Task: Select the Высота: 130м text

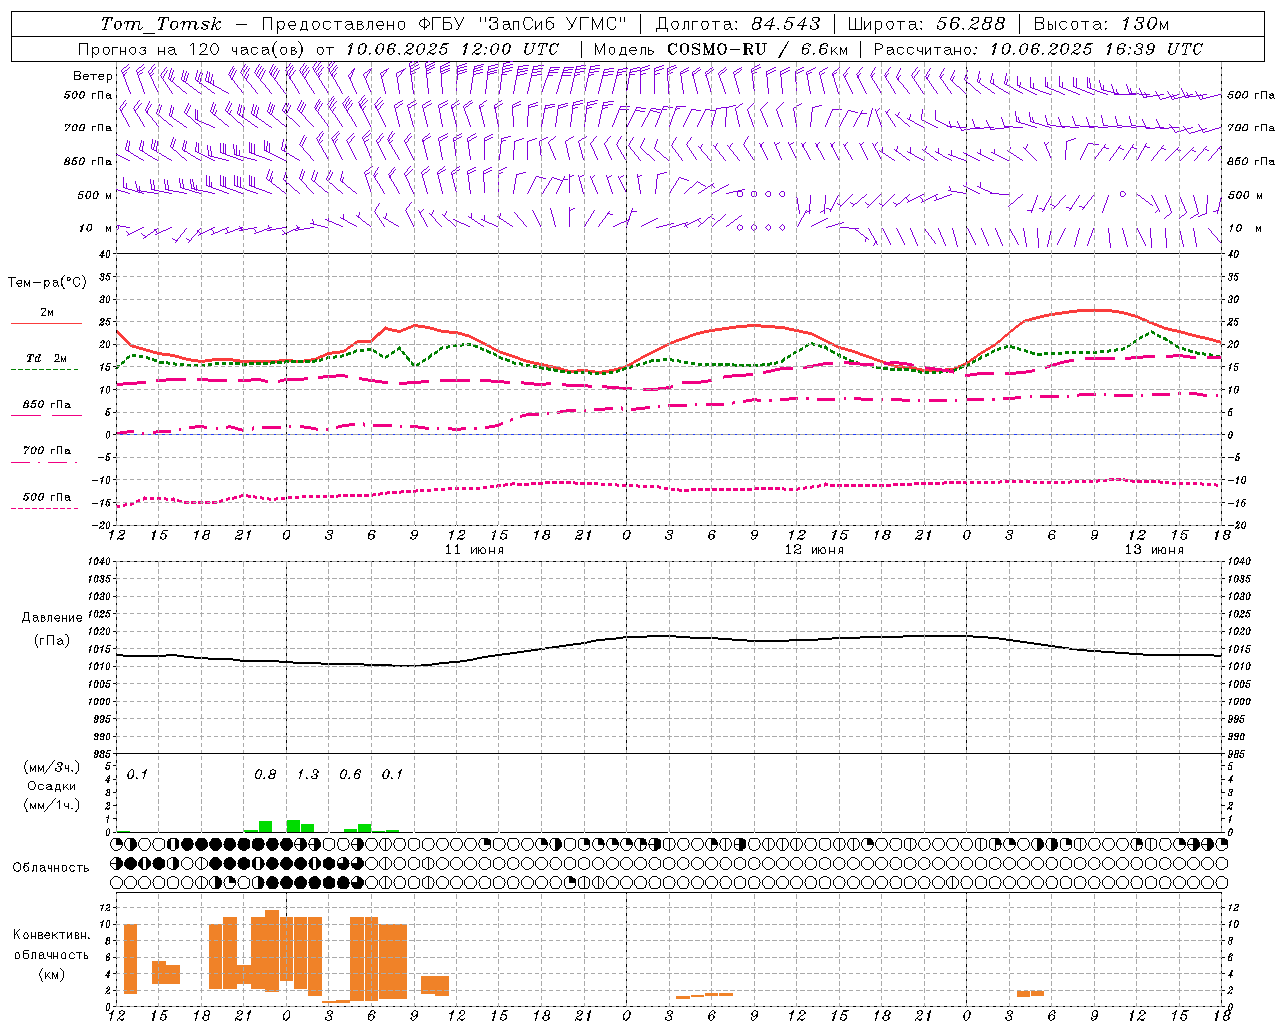Action: click(x=1101, y=24)
